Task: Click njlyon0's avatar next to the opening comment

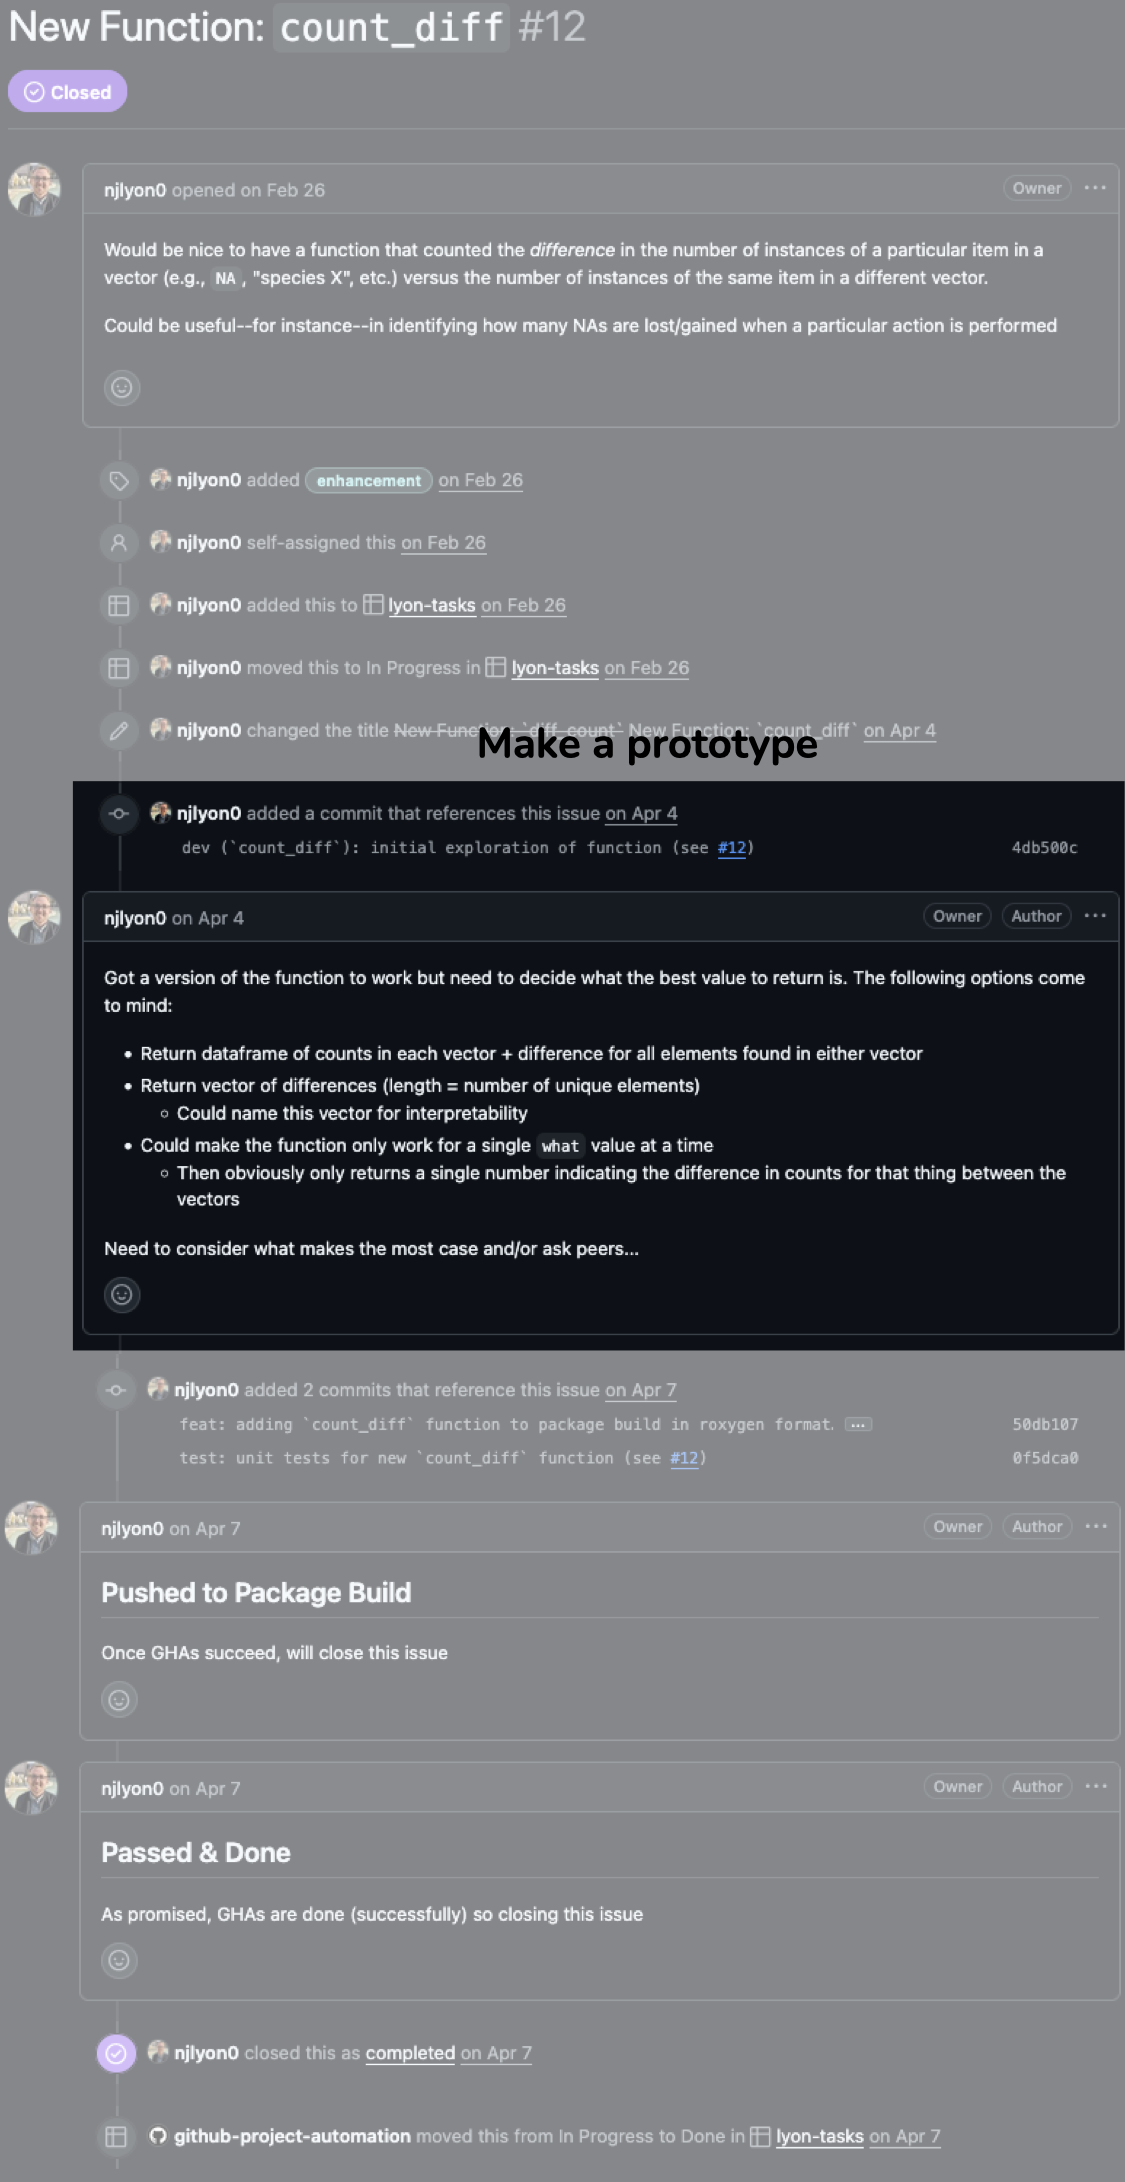Action: pos(35,190)
